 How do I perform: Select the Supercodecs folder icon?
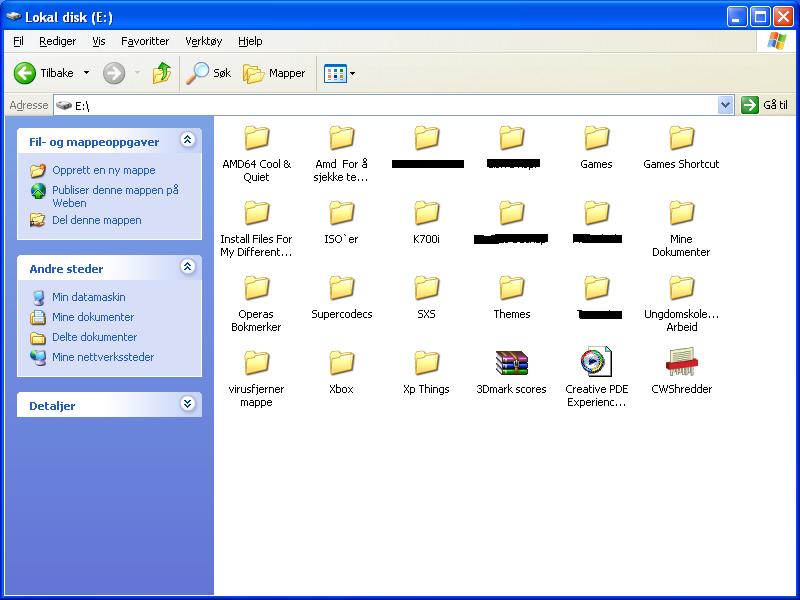coord(342,288)
